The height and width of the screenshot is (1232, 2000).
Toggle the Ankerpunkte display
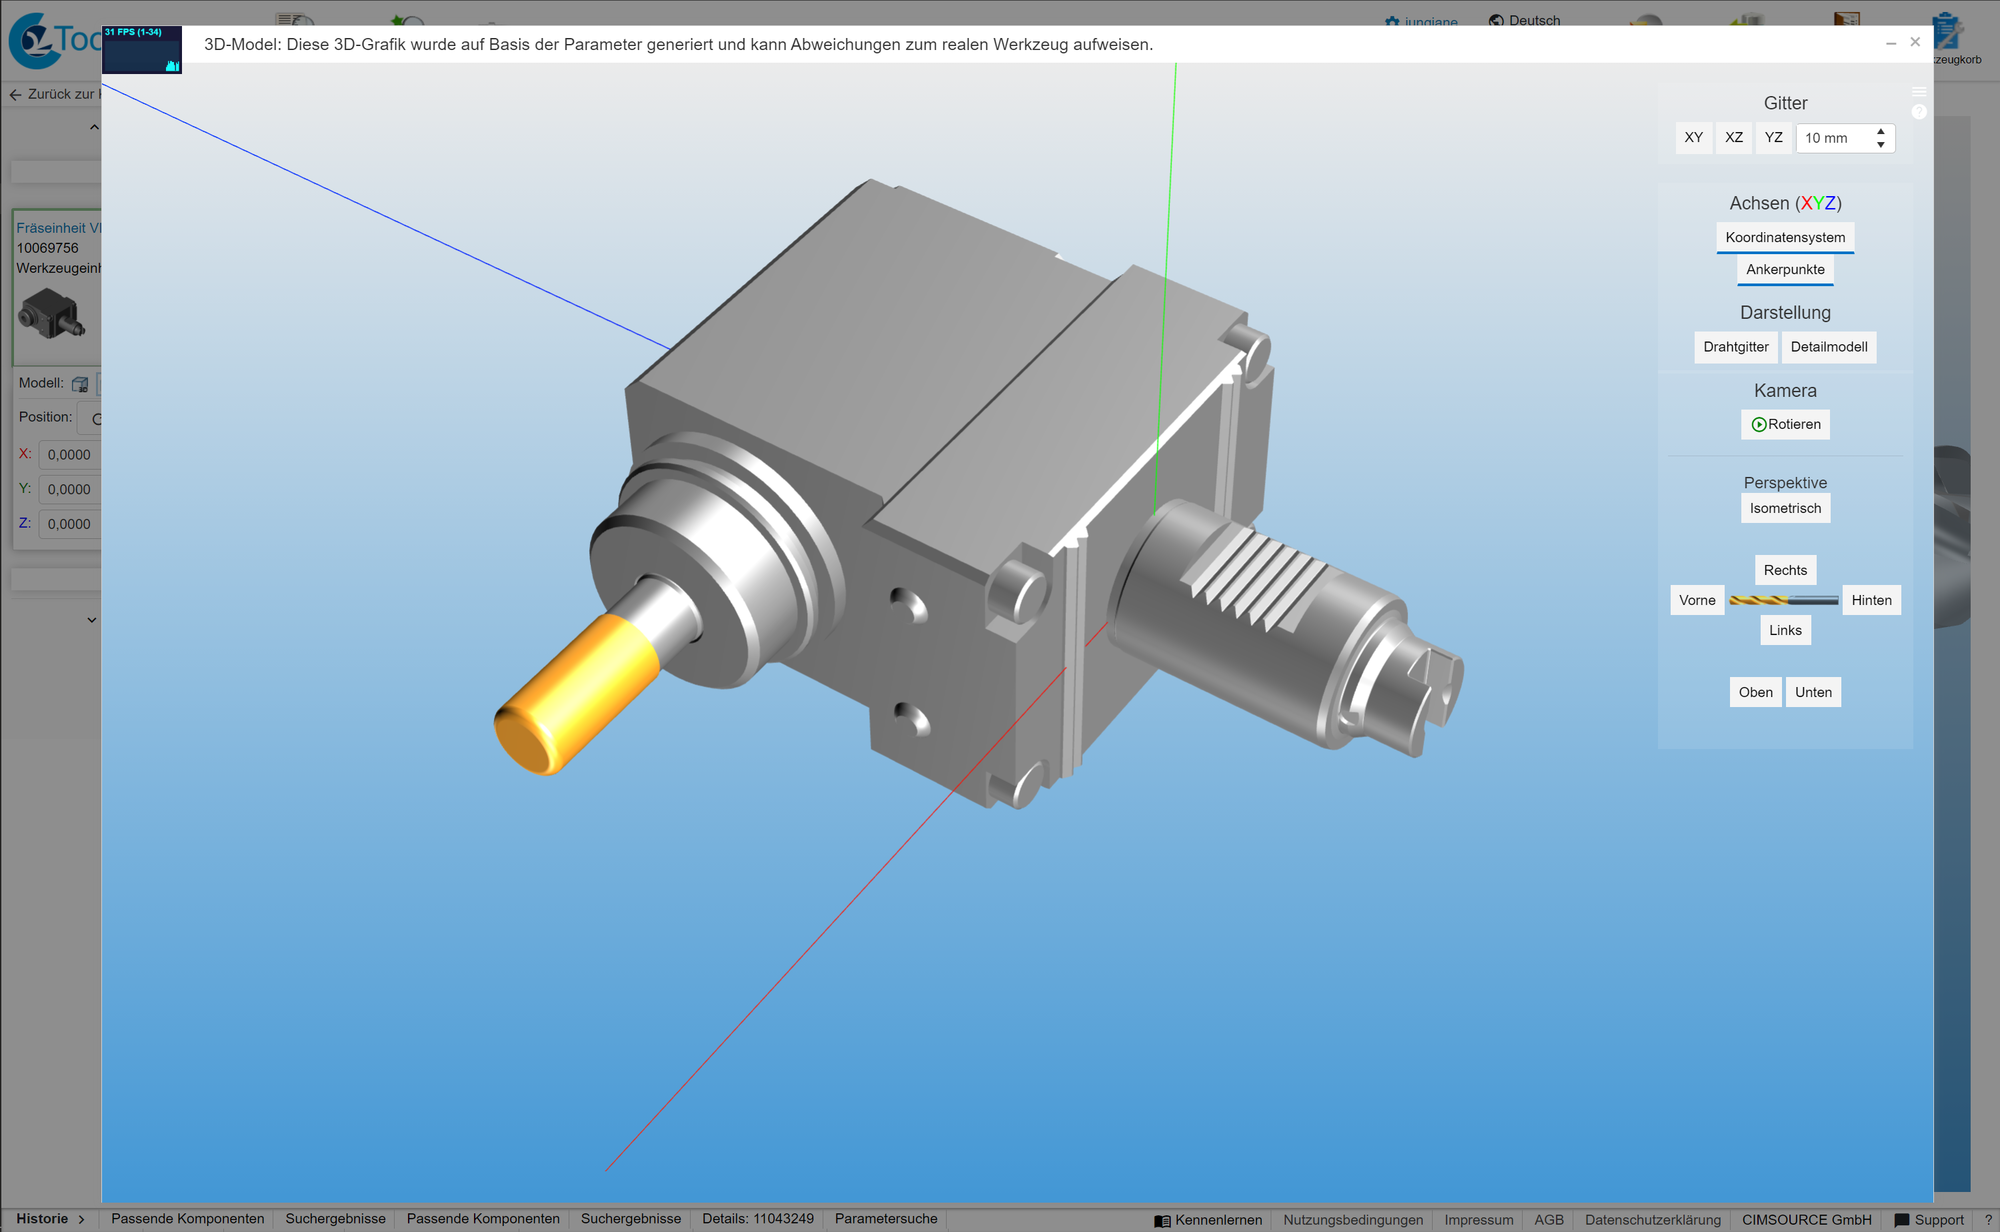[x=1785, y=269]
